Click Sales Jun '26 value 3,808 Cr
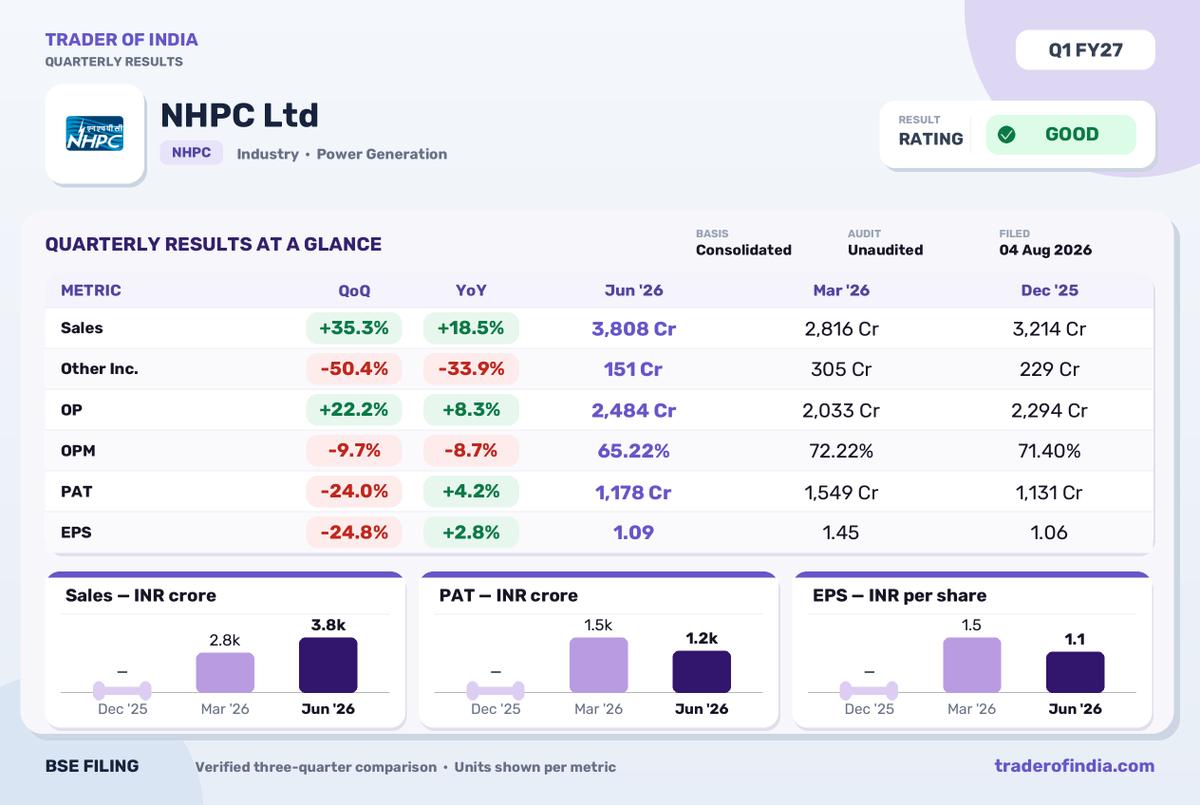 click(634, 328)
